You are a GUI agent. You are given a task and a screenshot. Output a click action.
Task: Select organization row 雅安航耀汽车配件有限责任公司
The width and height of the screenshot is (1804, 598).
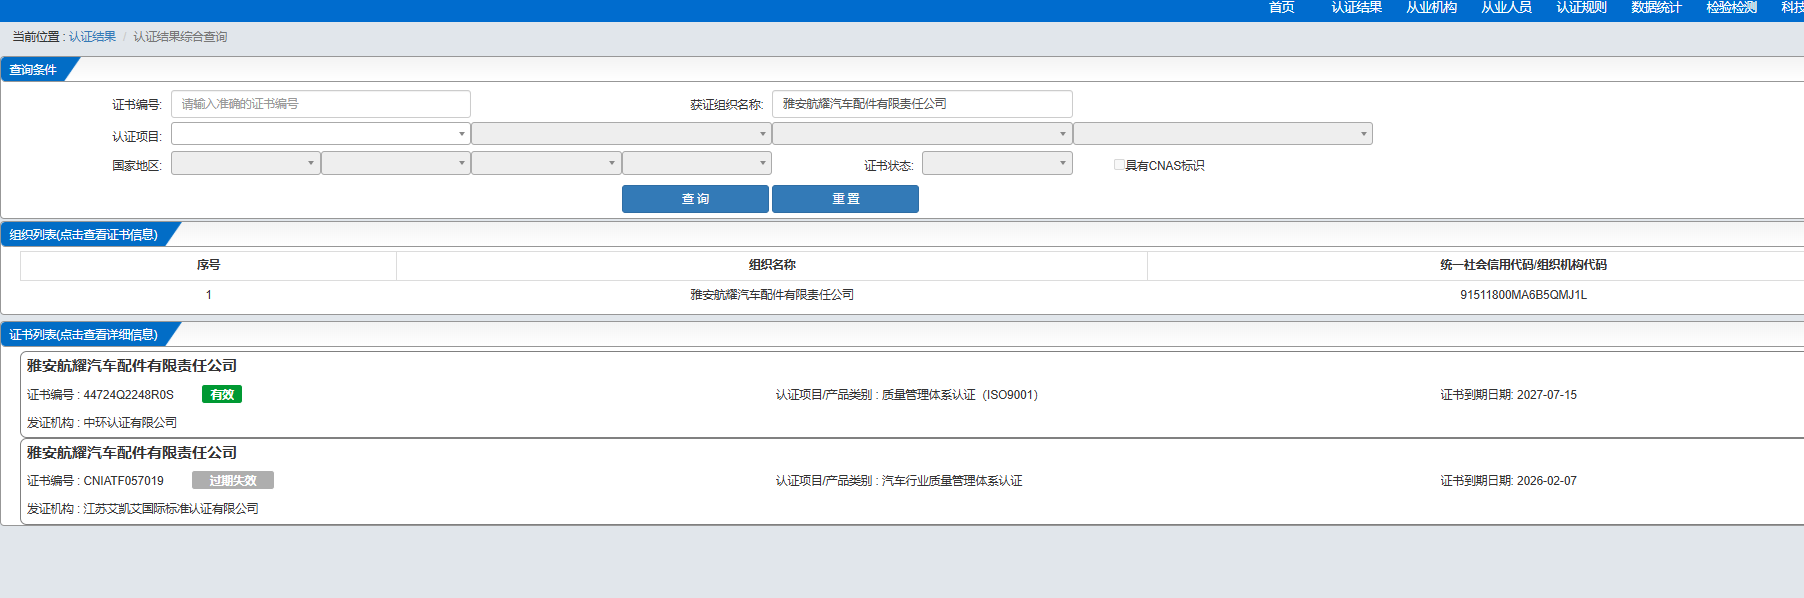[x=772, y=295]
